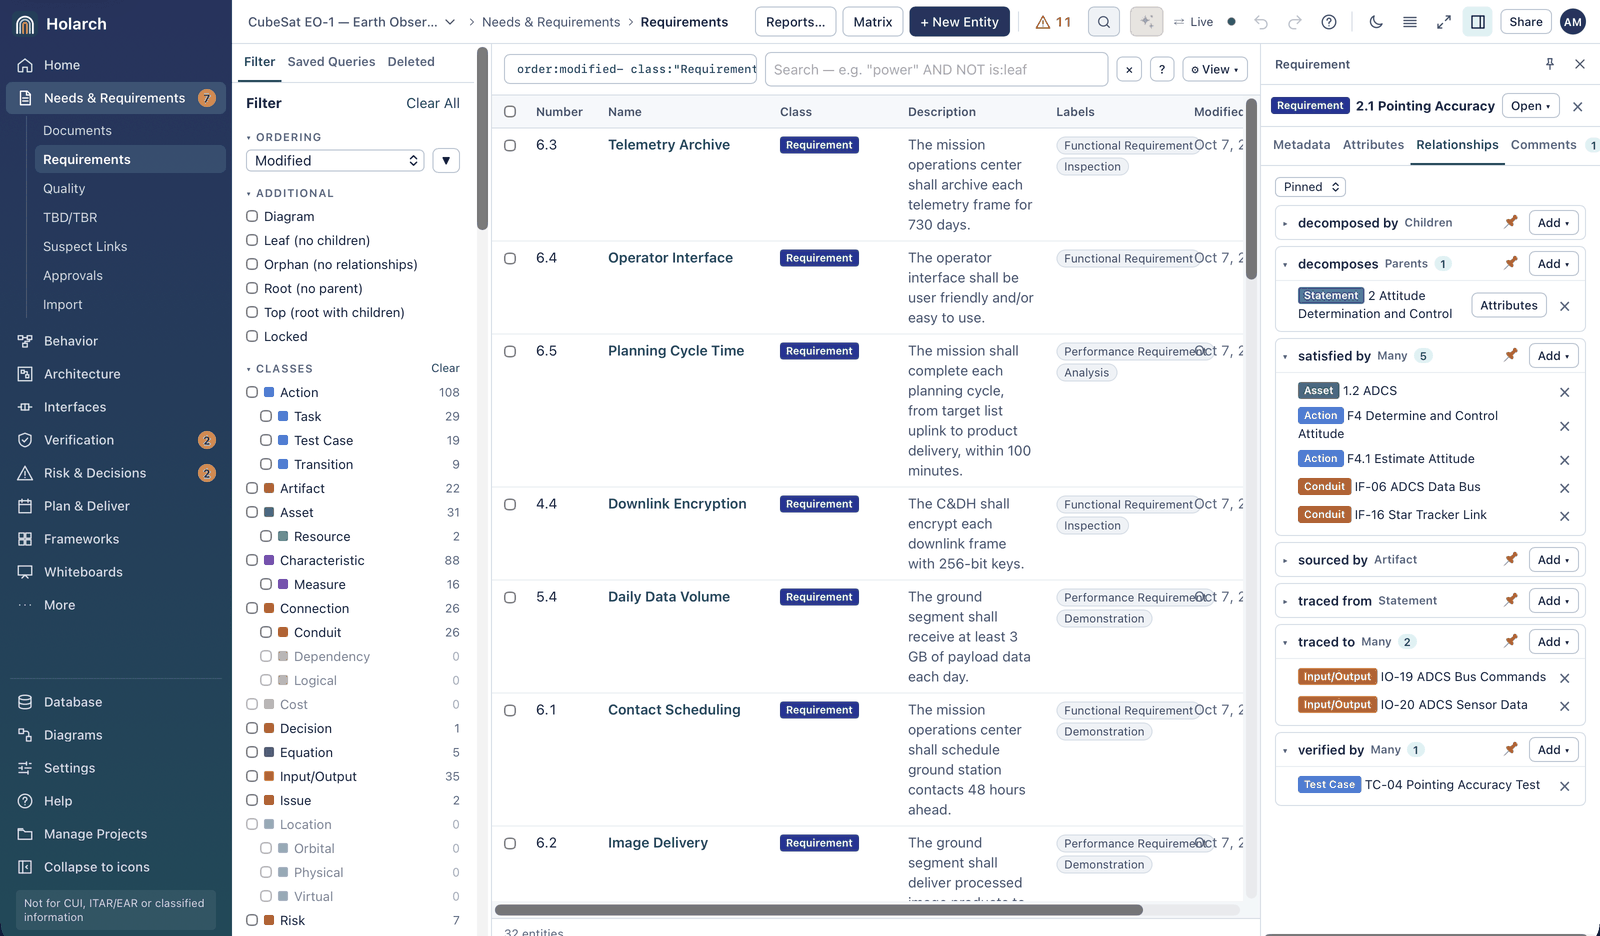Toggle the side panel layout icon

click(1478, 22)
